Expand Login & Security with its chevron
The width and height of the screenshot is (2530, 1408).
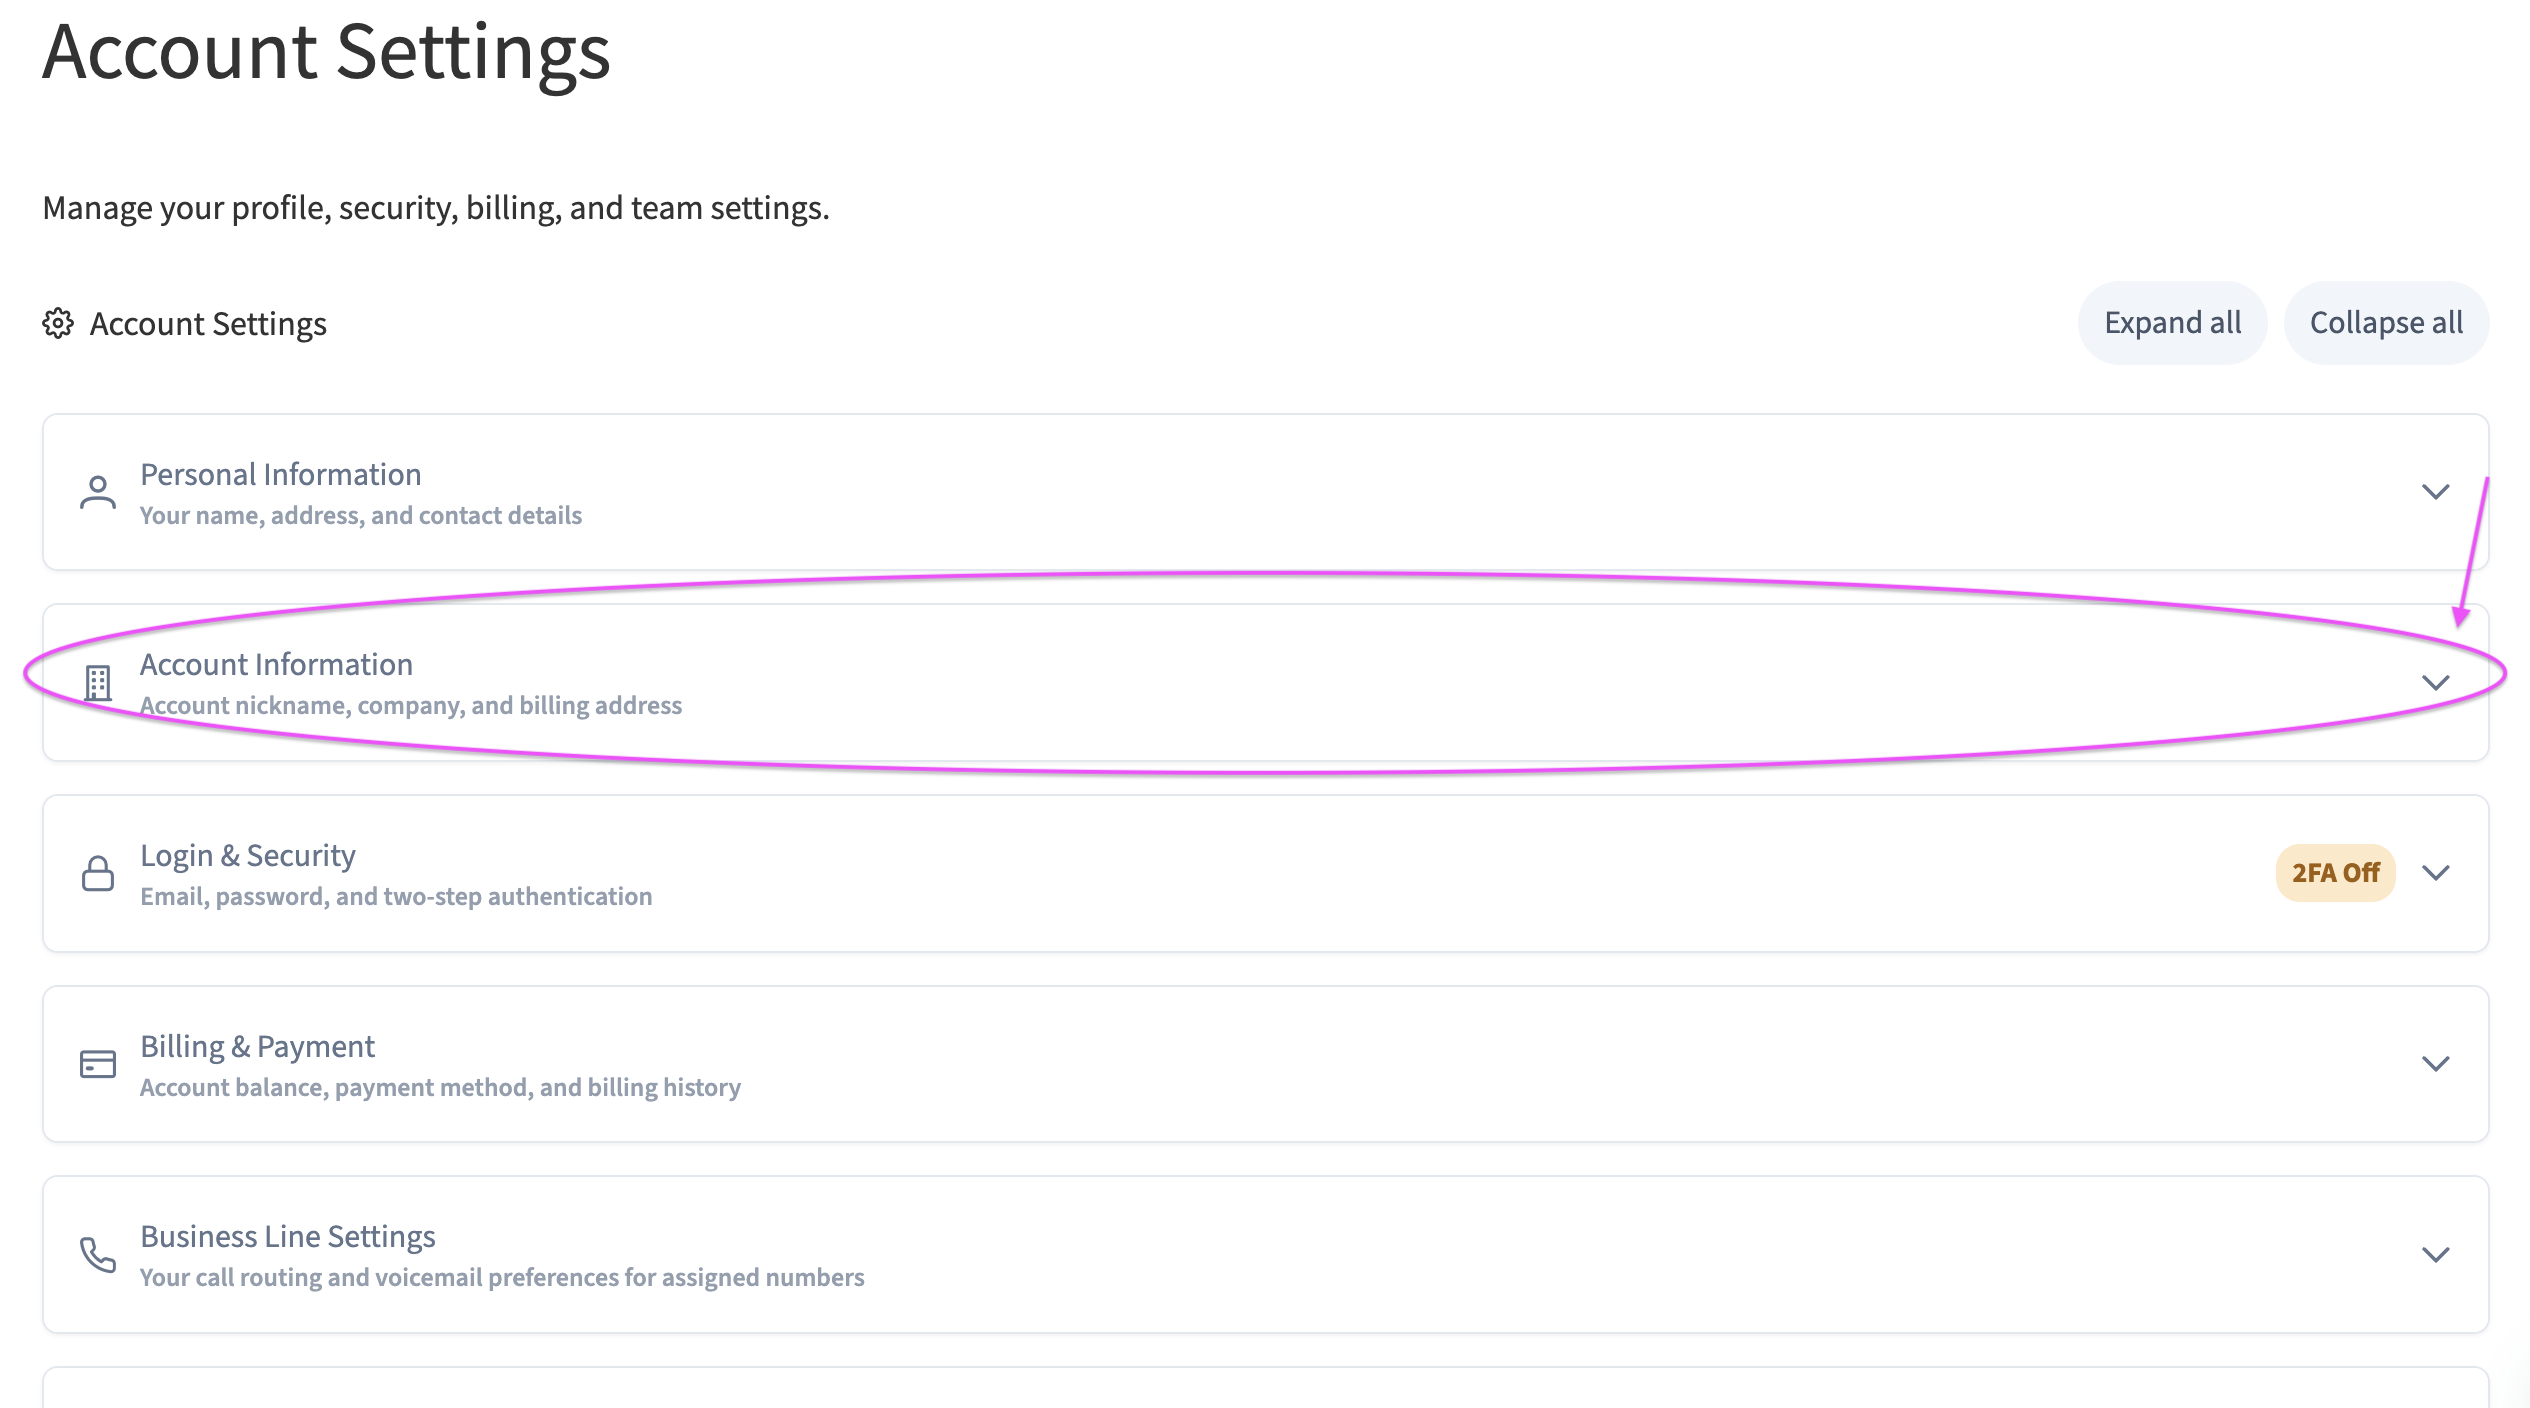pos(2436,873)
